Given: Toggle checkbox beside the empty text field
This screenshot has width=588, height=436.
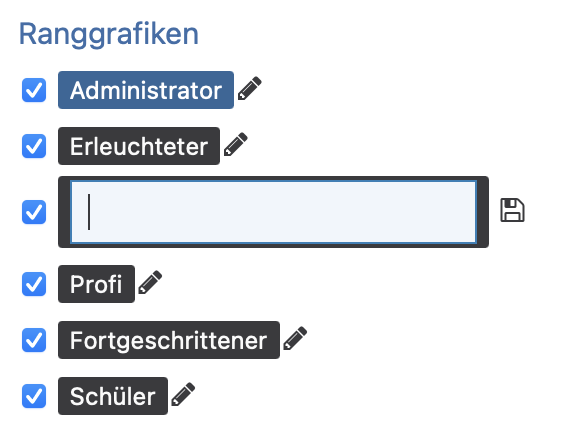Looking at the screenshot, I should coord(34,212).
